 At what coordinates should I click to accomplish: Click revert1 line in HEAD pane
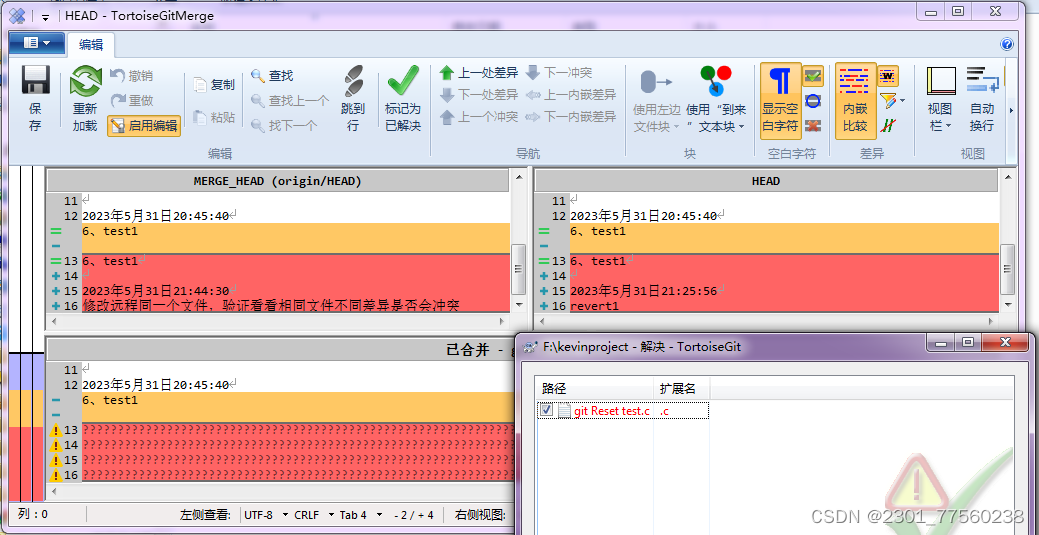point(594,306)
